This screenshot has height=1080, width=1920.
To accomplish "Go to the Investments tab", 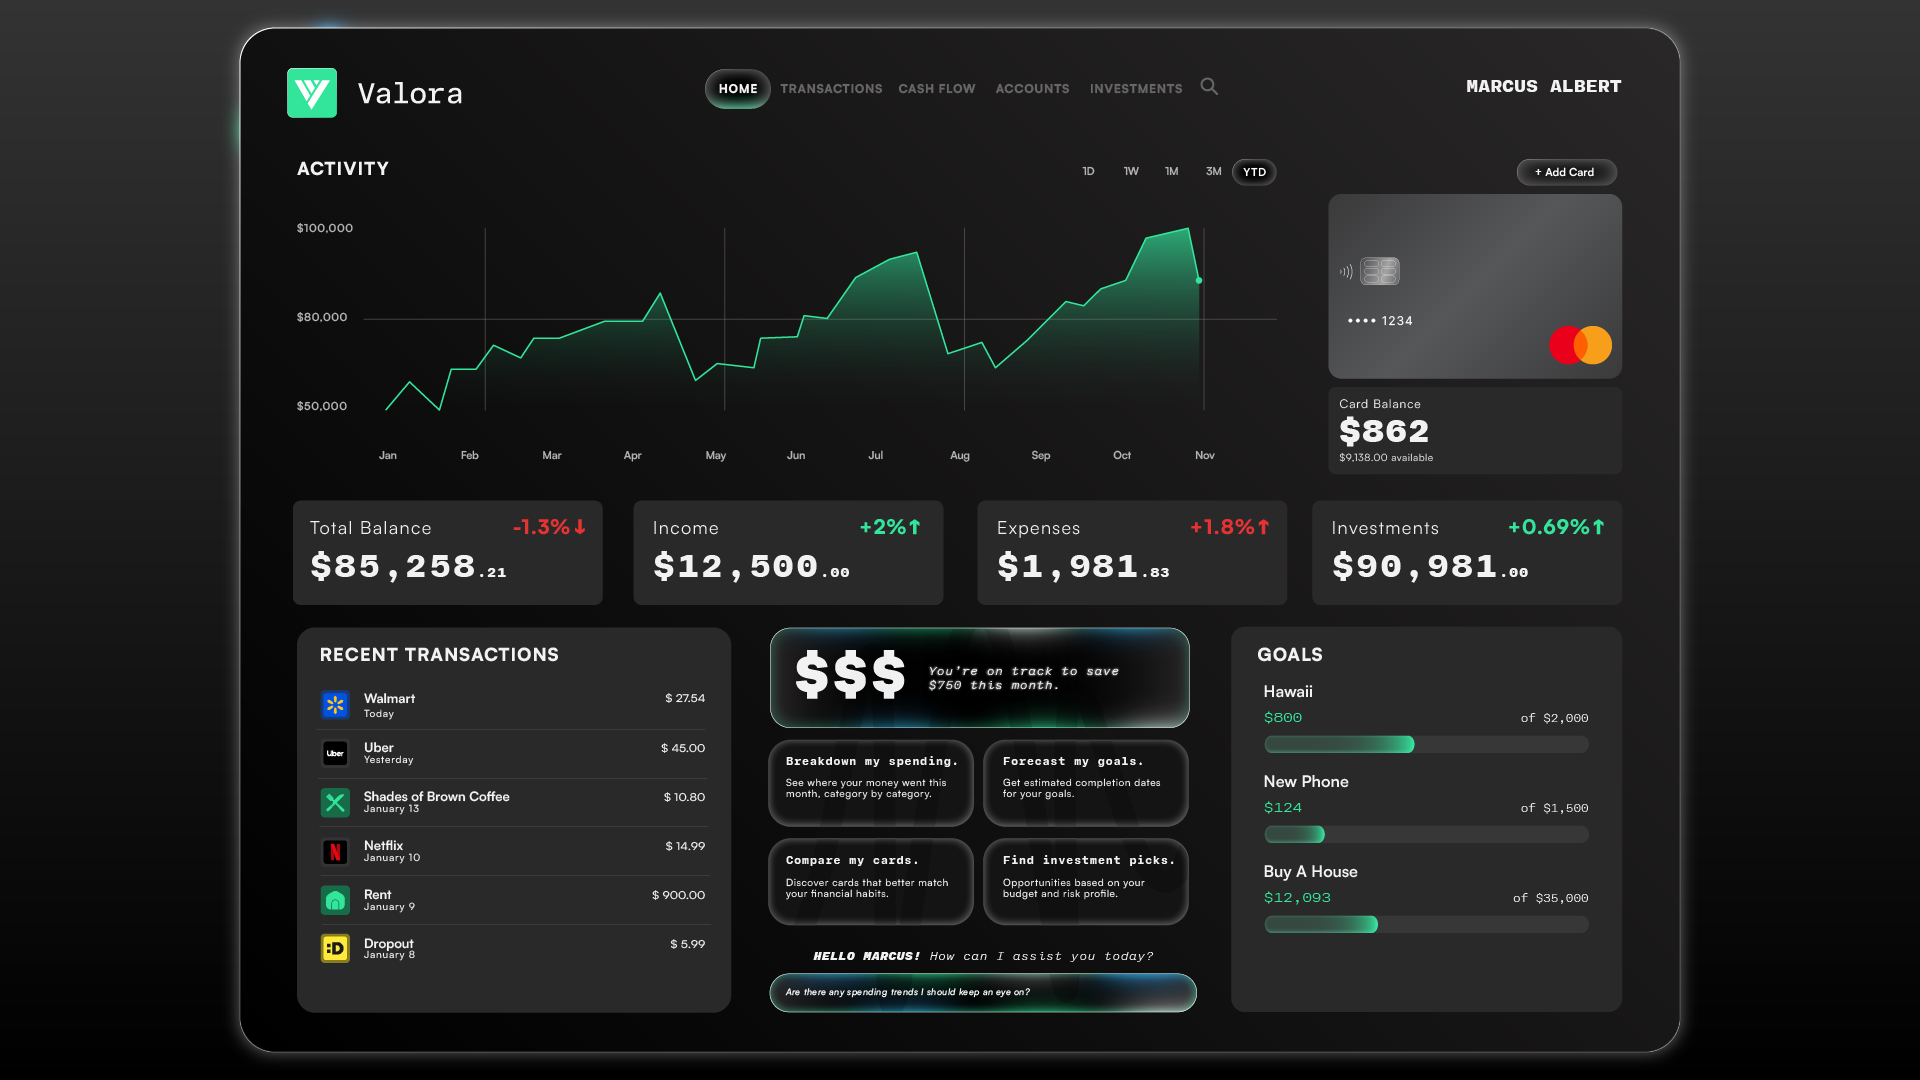I will [1135, 89].
